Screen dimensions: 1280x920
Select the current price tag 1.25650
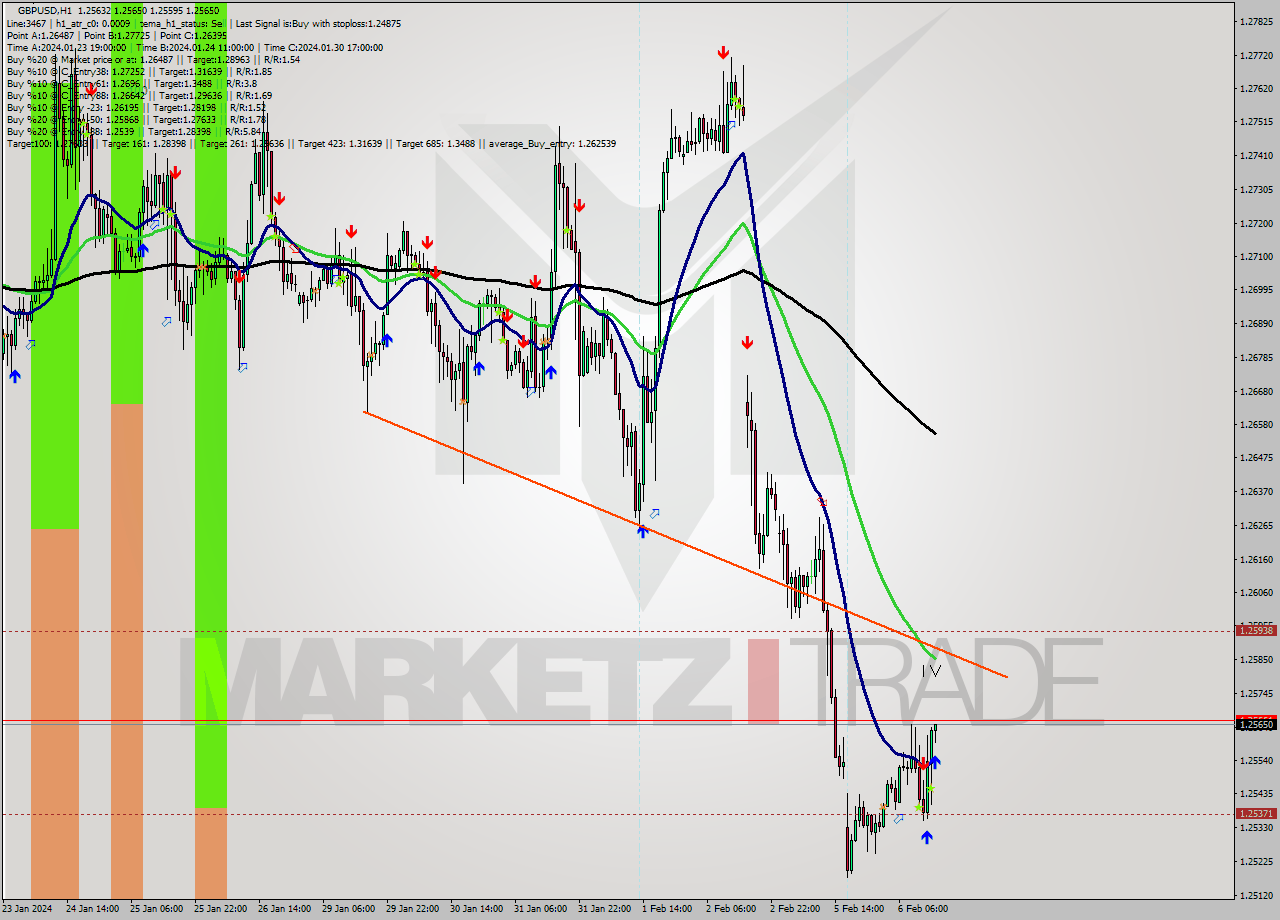(1256, 724)
